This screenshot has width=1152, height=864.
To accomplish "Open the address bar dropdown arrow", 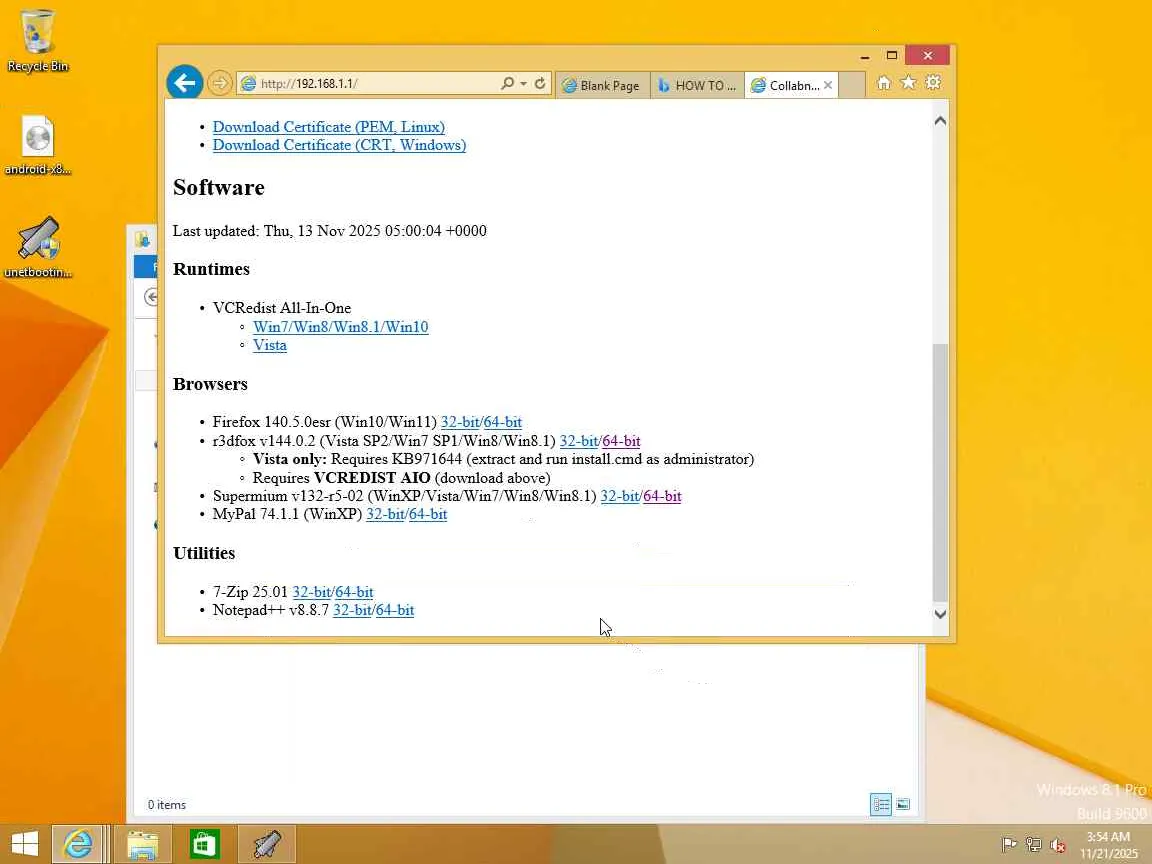I will pos(523,84).
